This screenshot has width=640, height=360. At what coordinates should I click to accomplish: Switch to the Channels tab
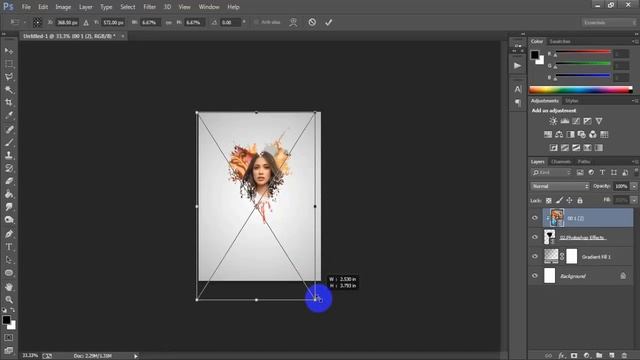click(561, 162)
